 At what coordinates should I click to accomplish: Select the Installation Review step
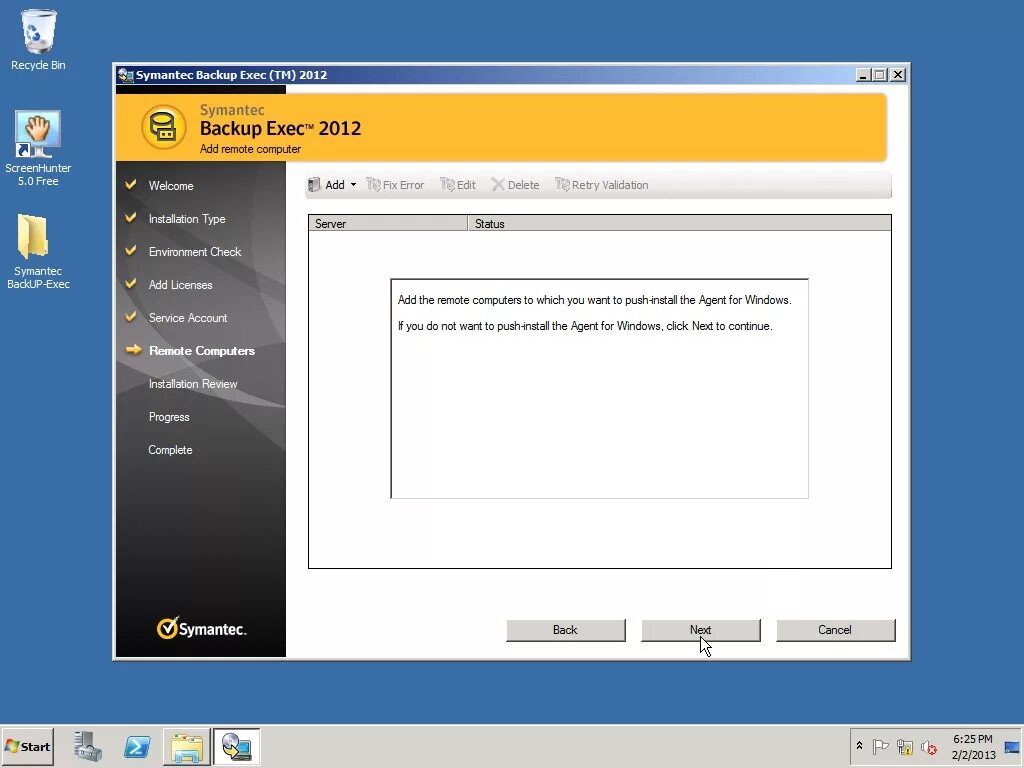point(193,384)
